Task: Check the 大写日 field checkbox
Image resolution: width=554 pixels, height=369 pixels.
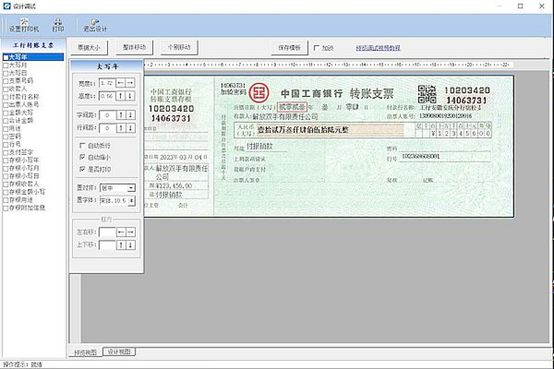Action: 5,73
